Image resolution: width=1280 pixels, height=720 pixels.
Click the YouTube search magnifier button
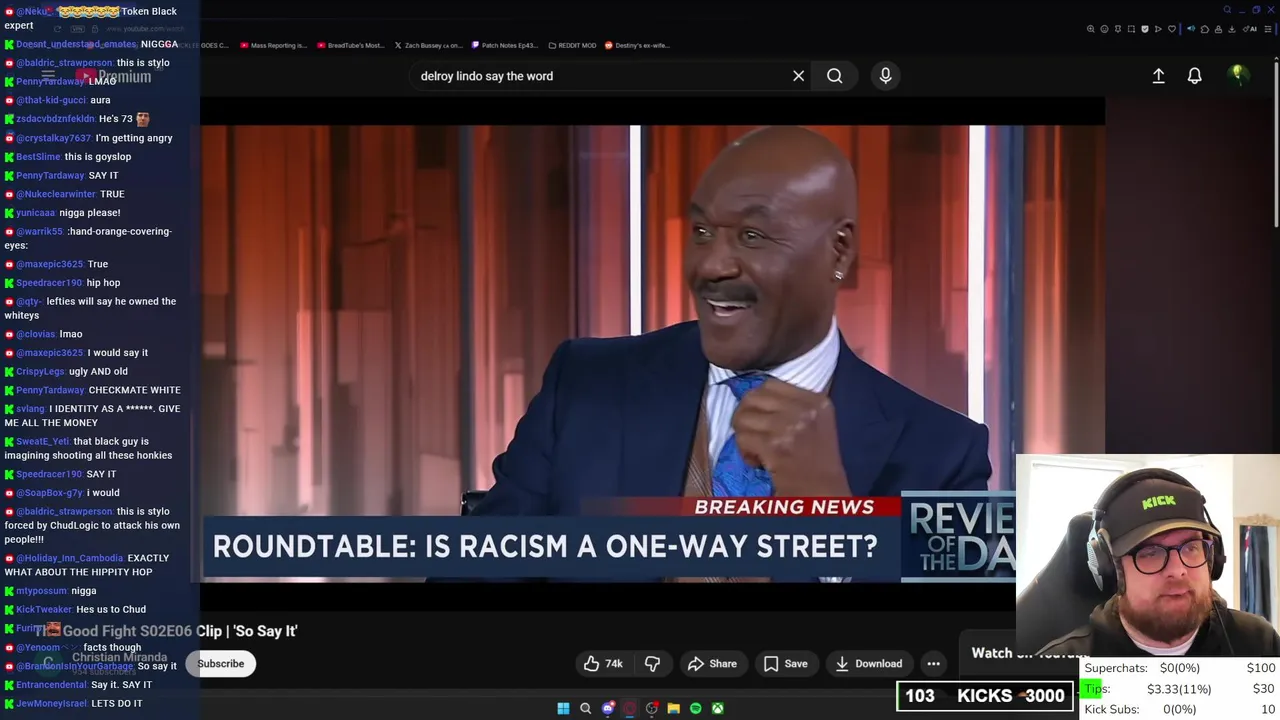(x=834, y=76)
